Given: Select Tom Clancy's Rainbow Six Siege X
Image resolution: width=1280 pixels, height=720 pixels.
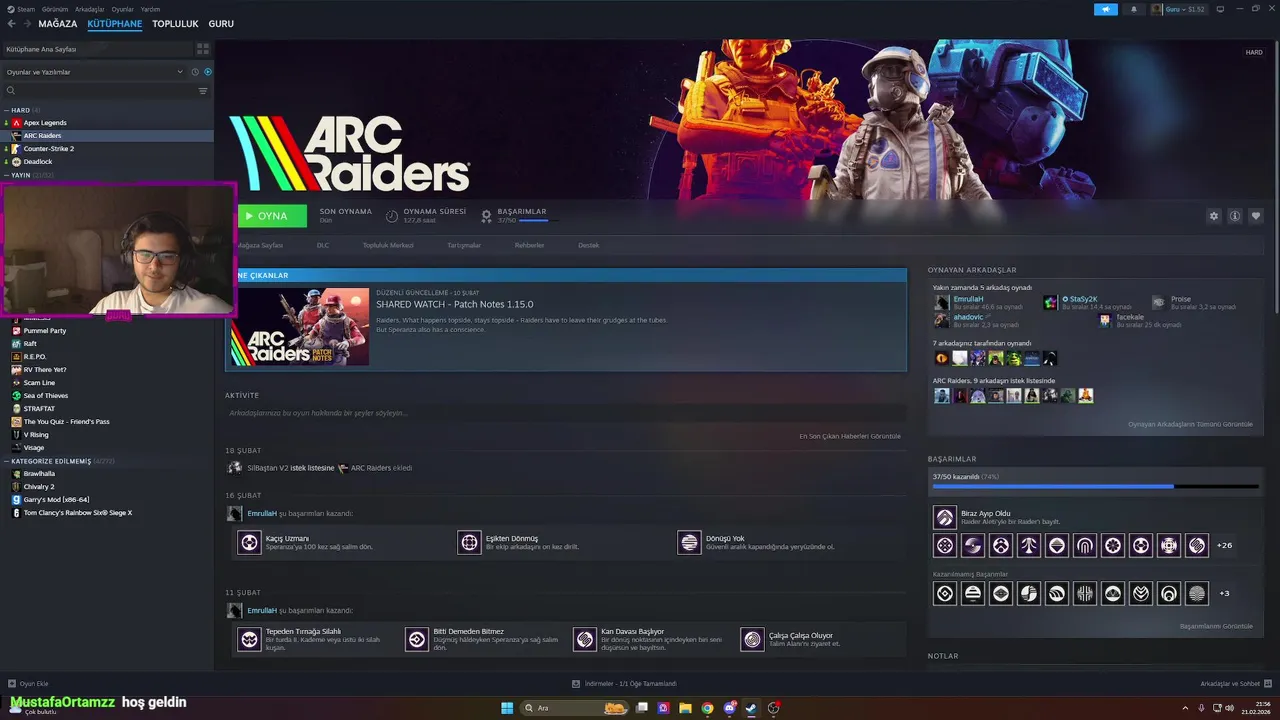Looking at the screenshot, I should pyautogui.click(x=78, y=513).
